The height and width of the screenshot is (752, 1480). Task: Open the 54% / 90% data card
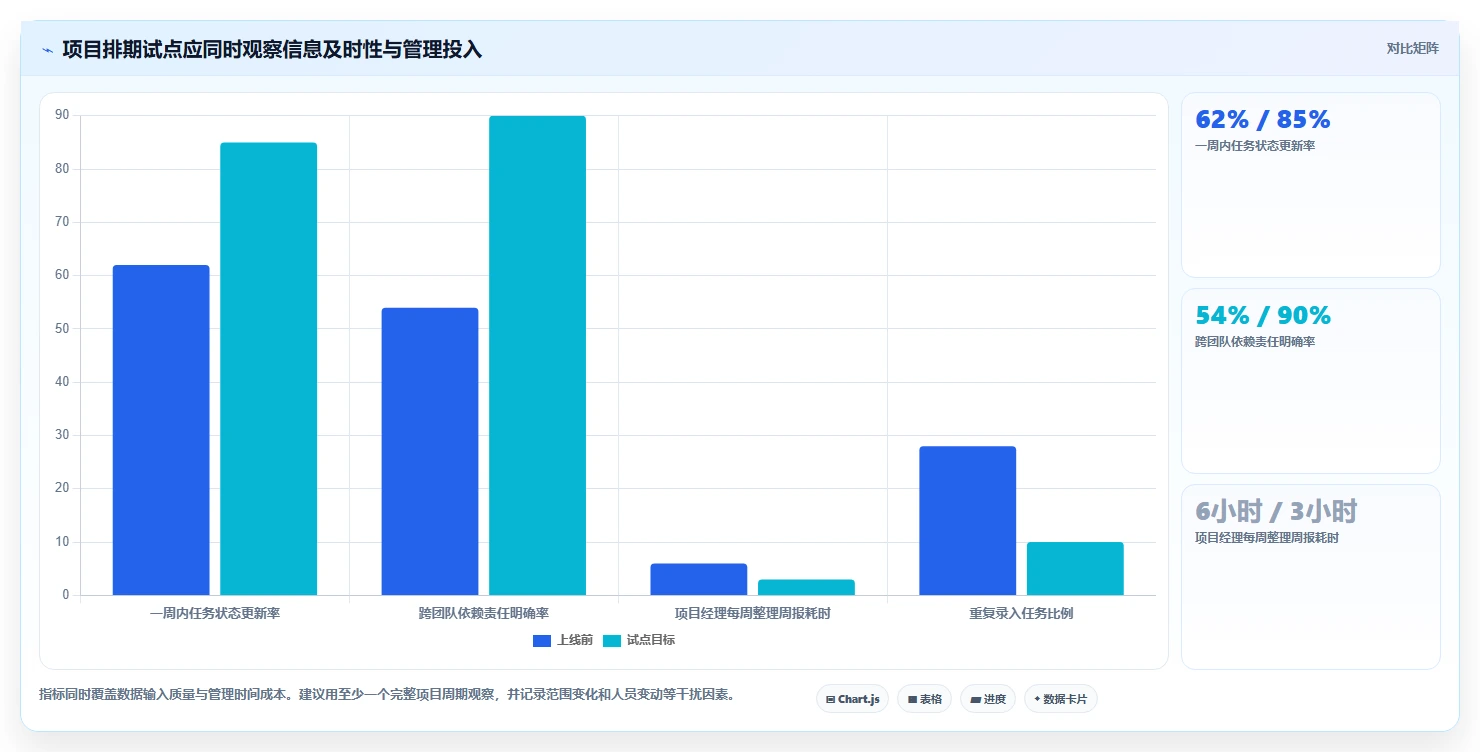pyautogui.click(x=1310, y=381)
